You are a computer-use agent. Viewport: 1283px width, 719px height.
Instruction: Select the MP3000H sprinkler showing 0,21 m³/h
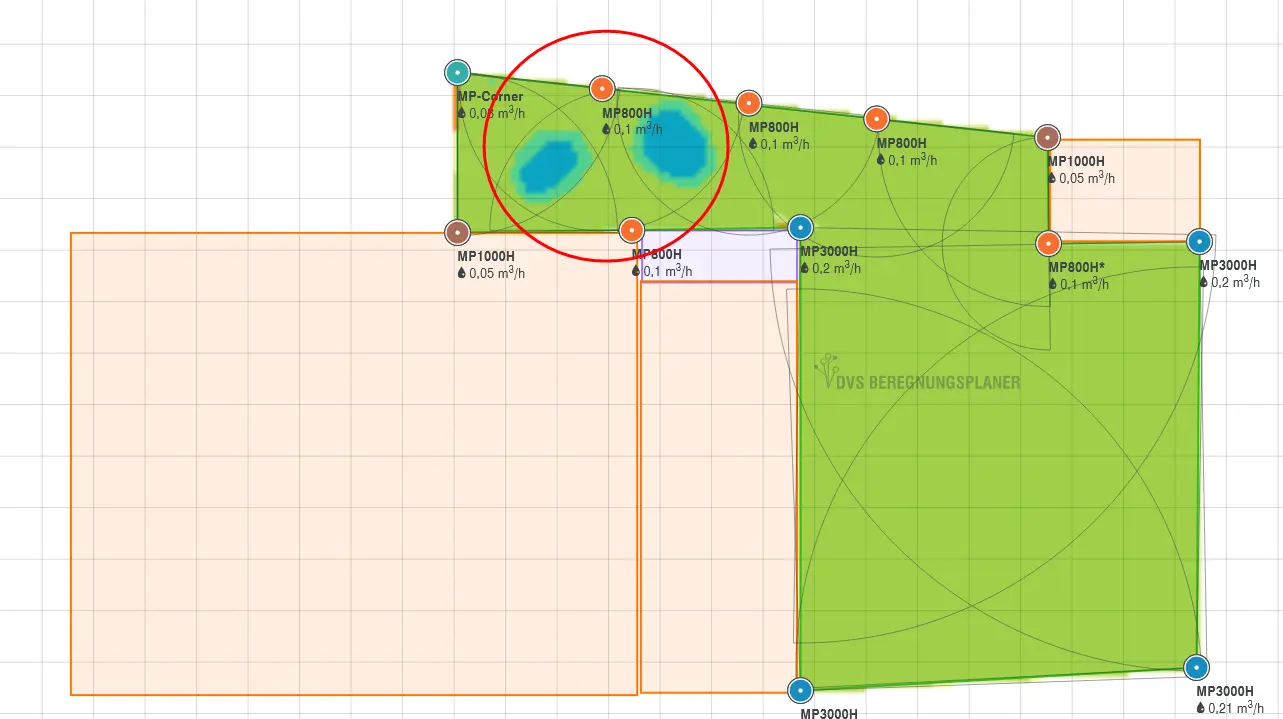point(1196,667)
